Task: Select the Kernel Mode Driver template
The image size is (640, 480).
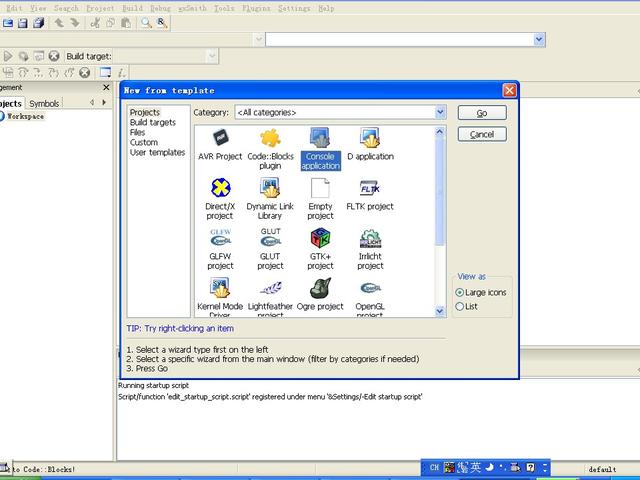Action: [220, 297]
